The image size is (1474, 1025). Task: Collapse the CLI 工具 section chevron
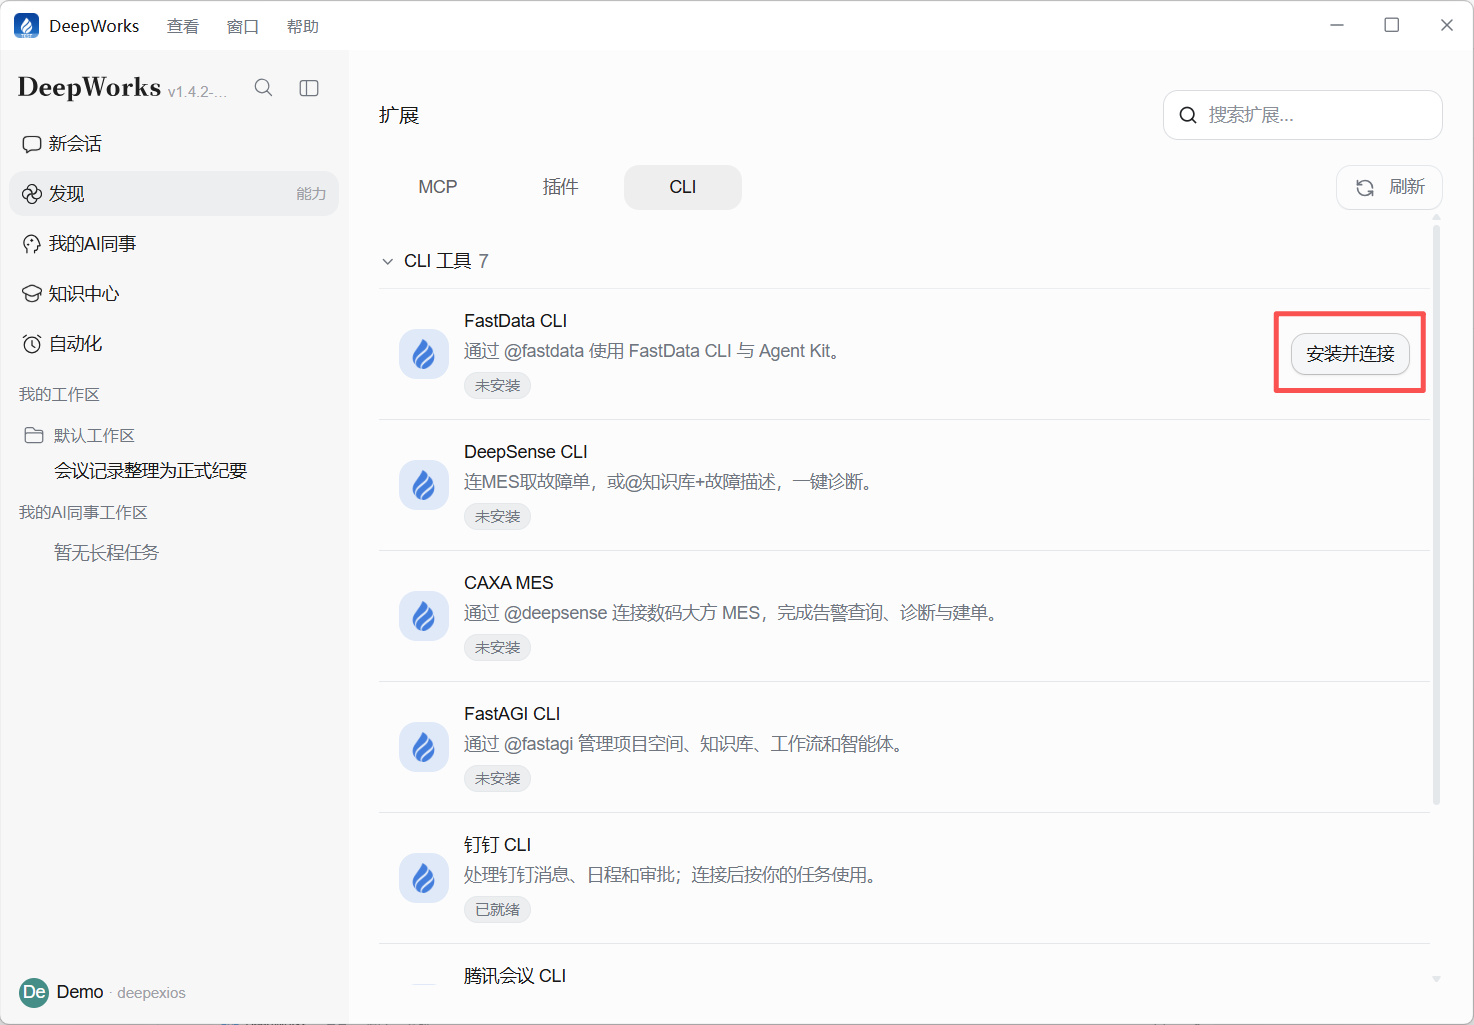pos(388,262)
